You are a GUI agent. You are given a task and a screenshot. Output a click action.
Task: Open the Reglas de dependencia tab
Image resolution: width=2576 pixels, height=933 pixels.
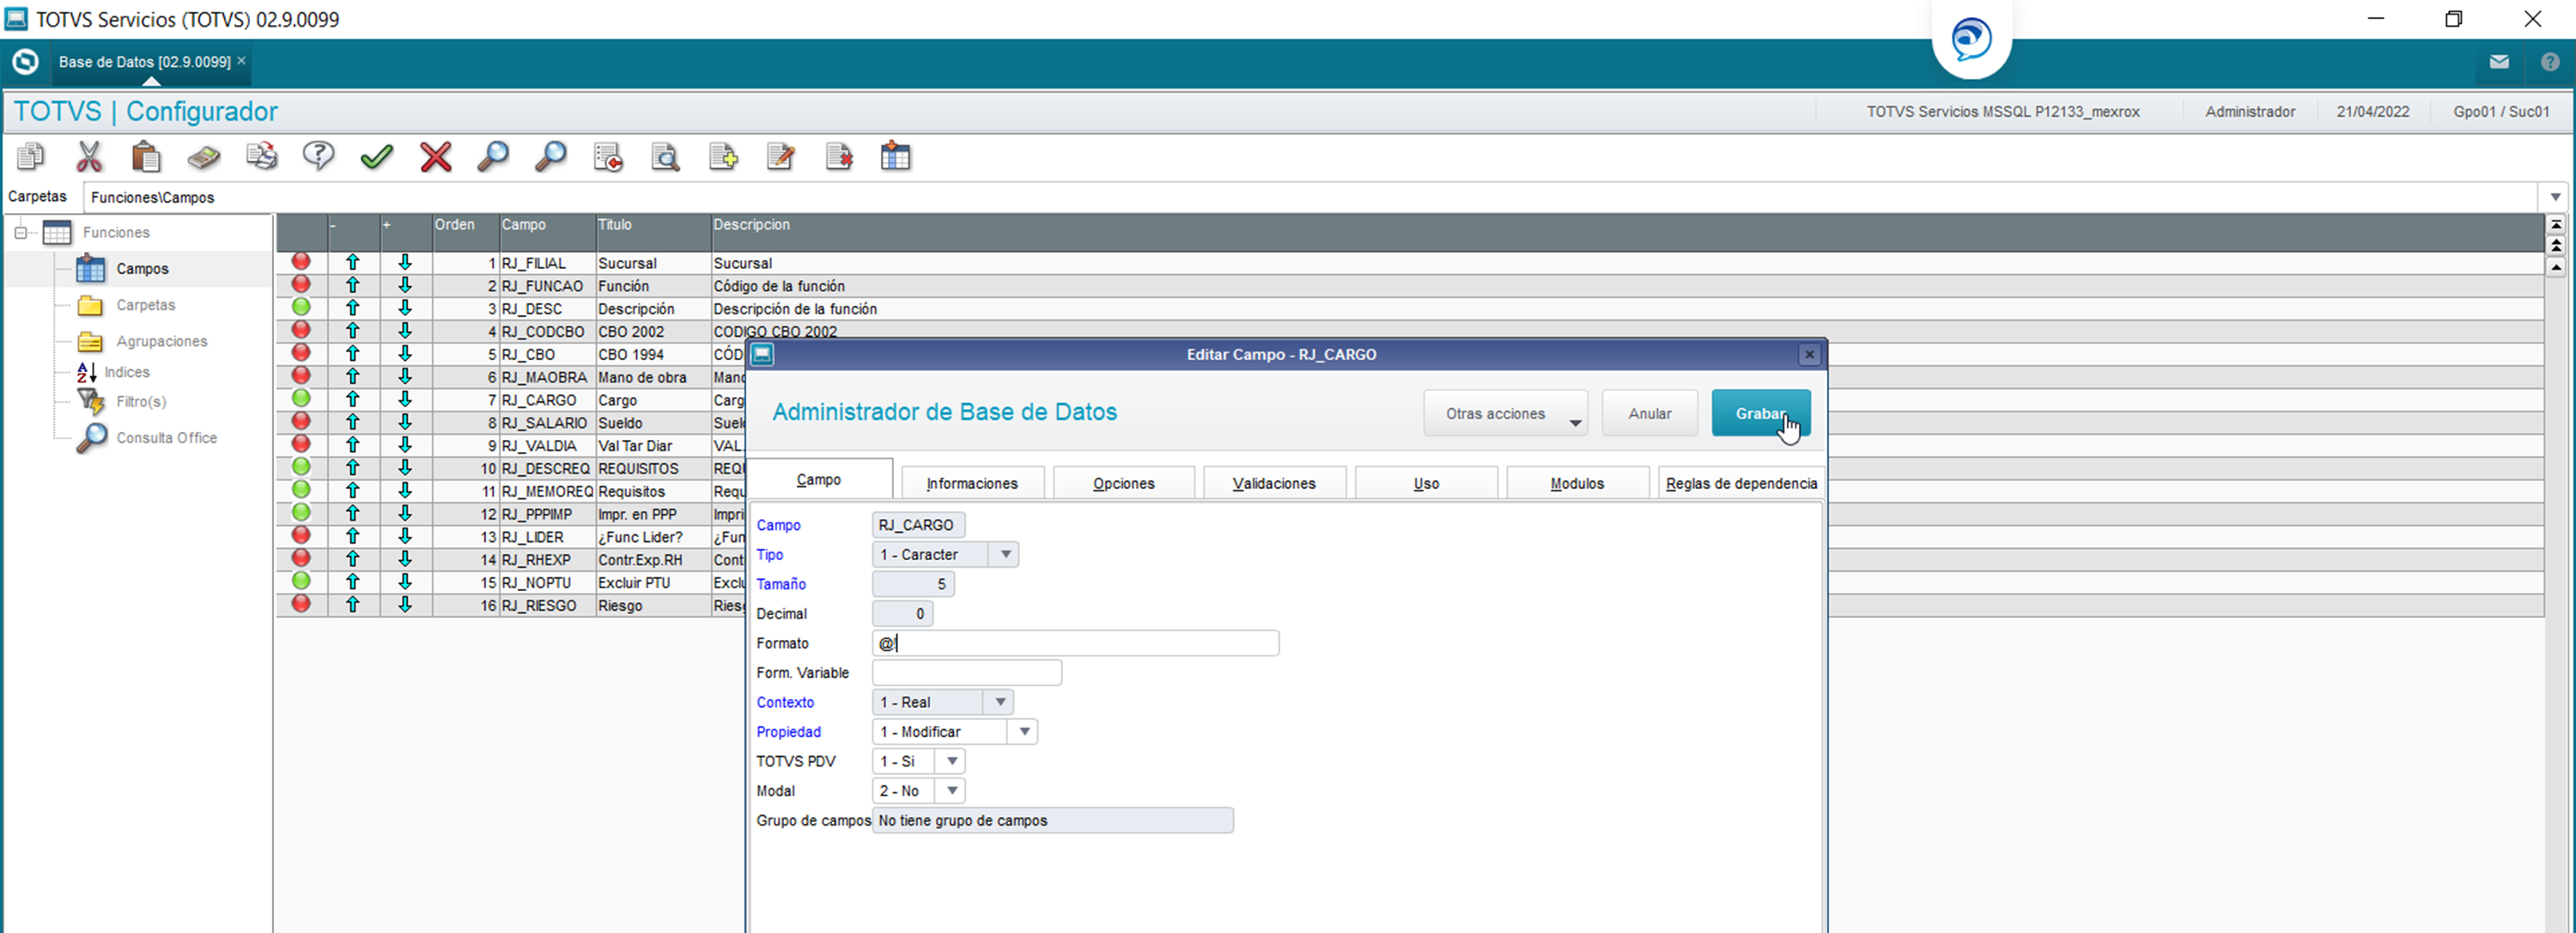(1742, 483)
